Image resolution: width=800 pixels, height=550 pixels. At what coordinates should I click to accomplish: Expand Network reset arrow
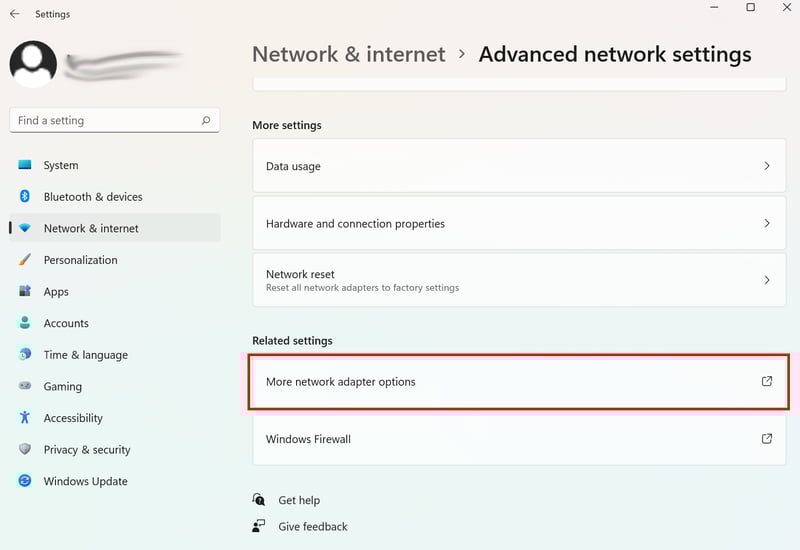pos(767,280)
